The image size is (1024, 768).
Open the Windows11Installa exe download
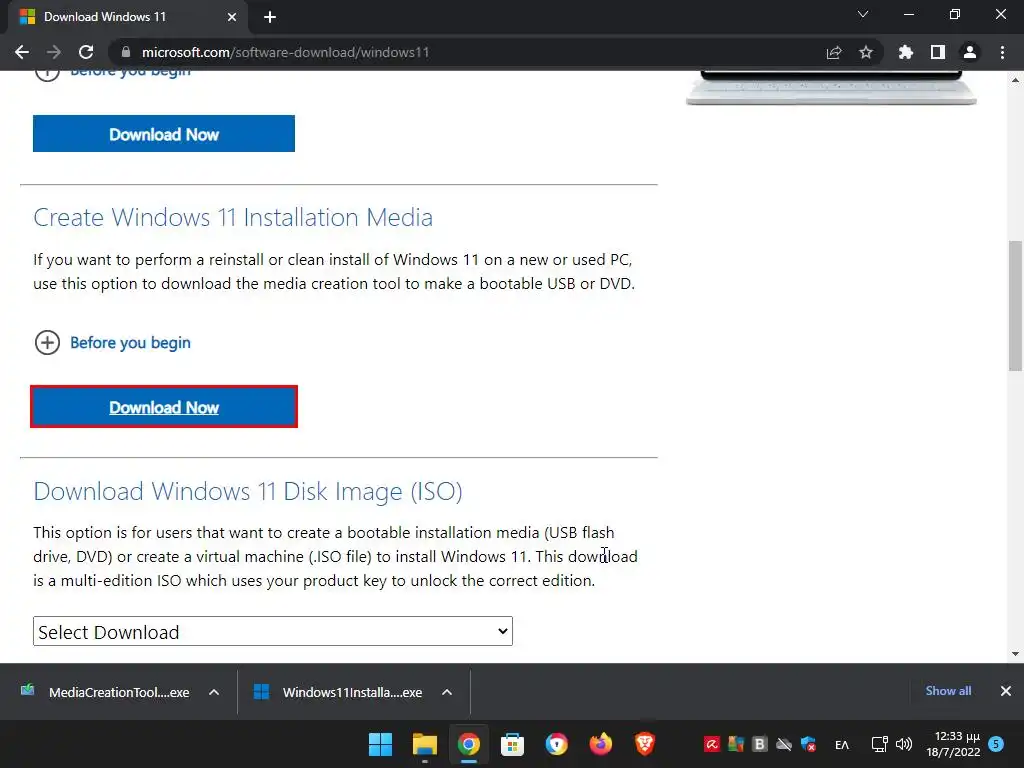tap(339, 692)
